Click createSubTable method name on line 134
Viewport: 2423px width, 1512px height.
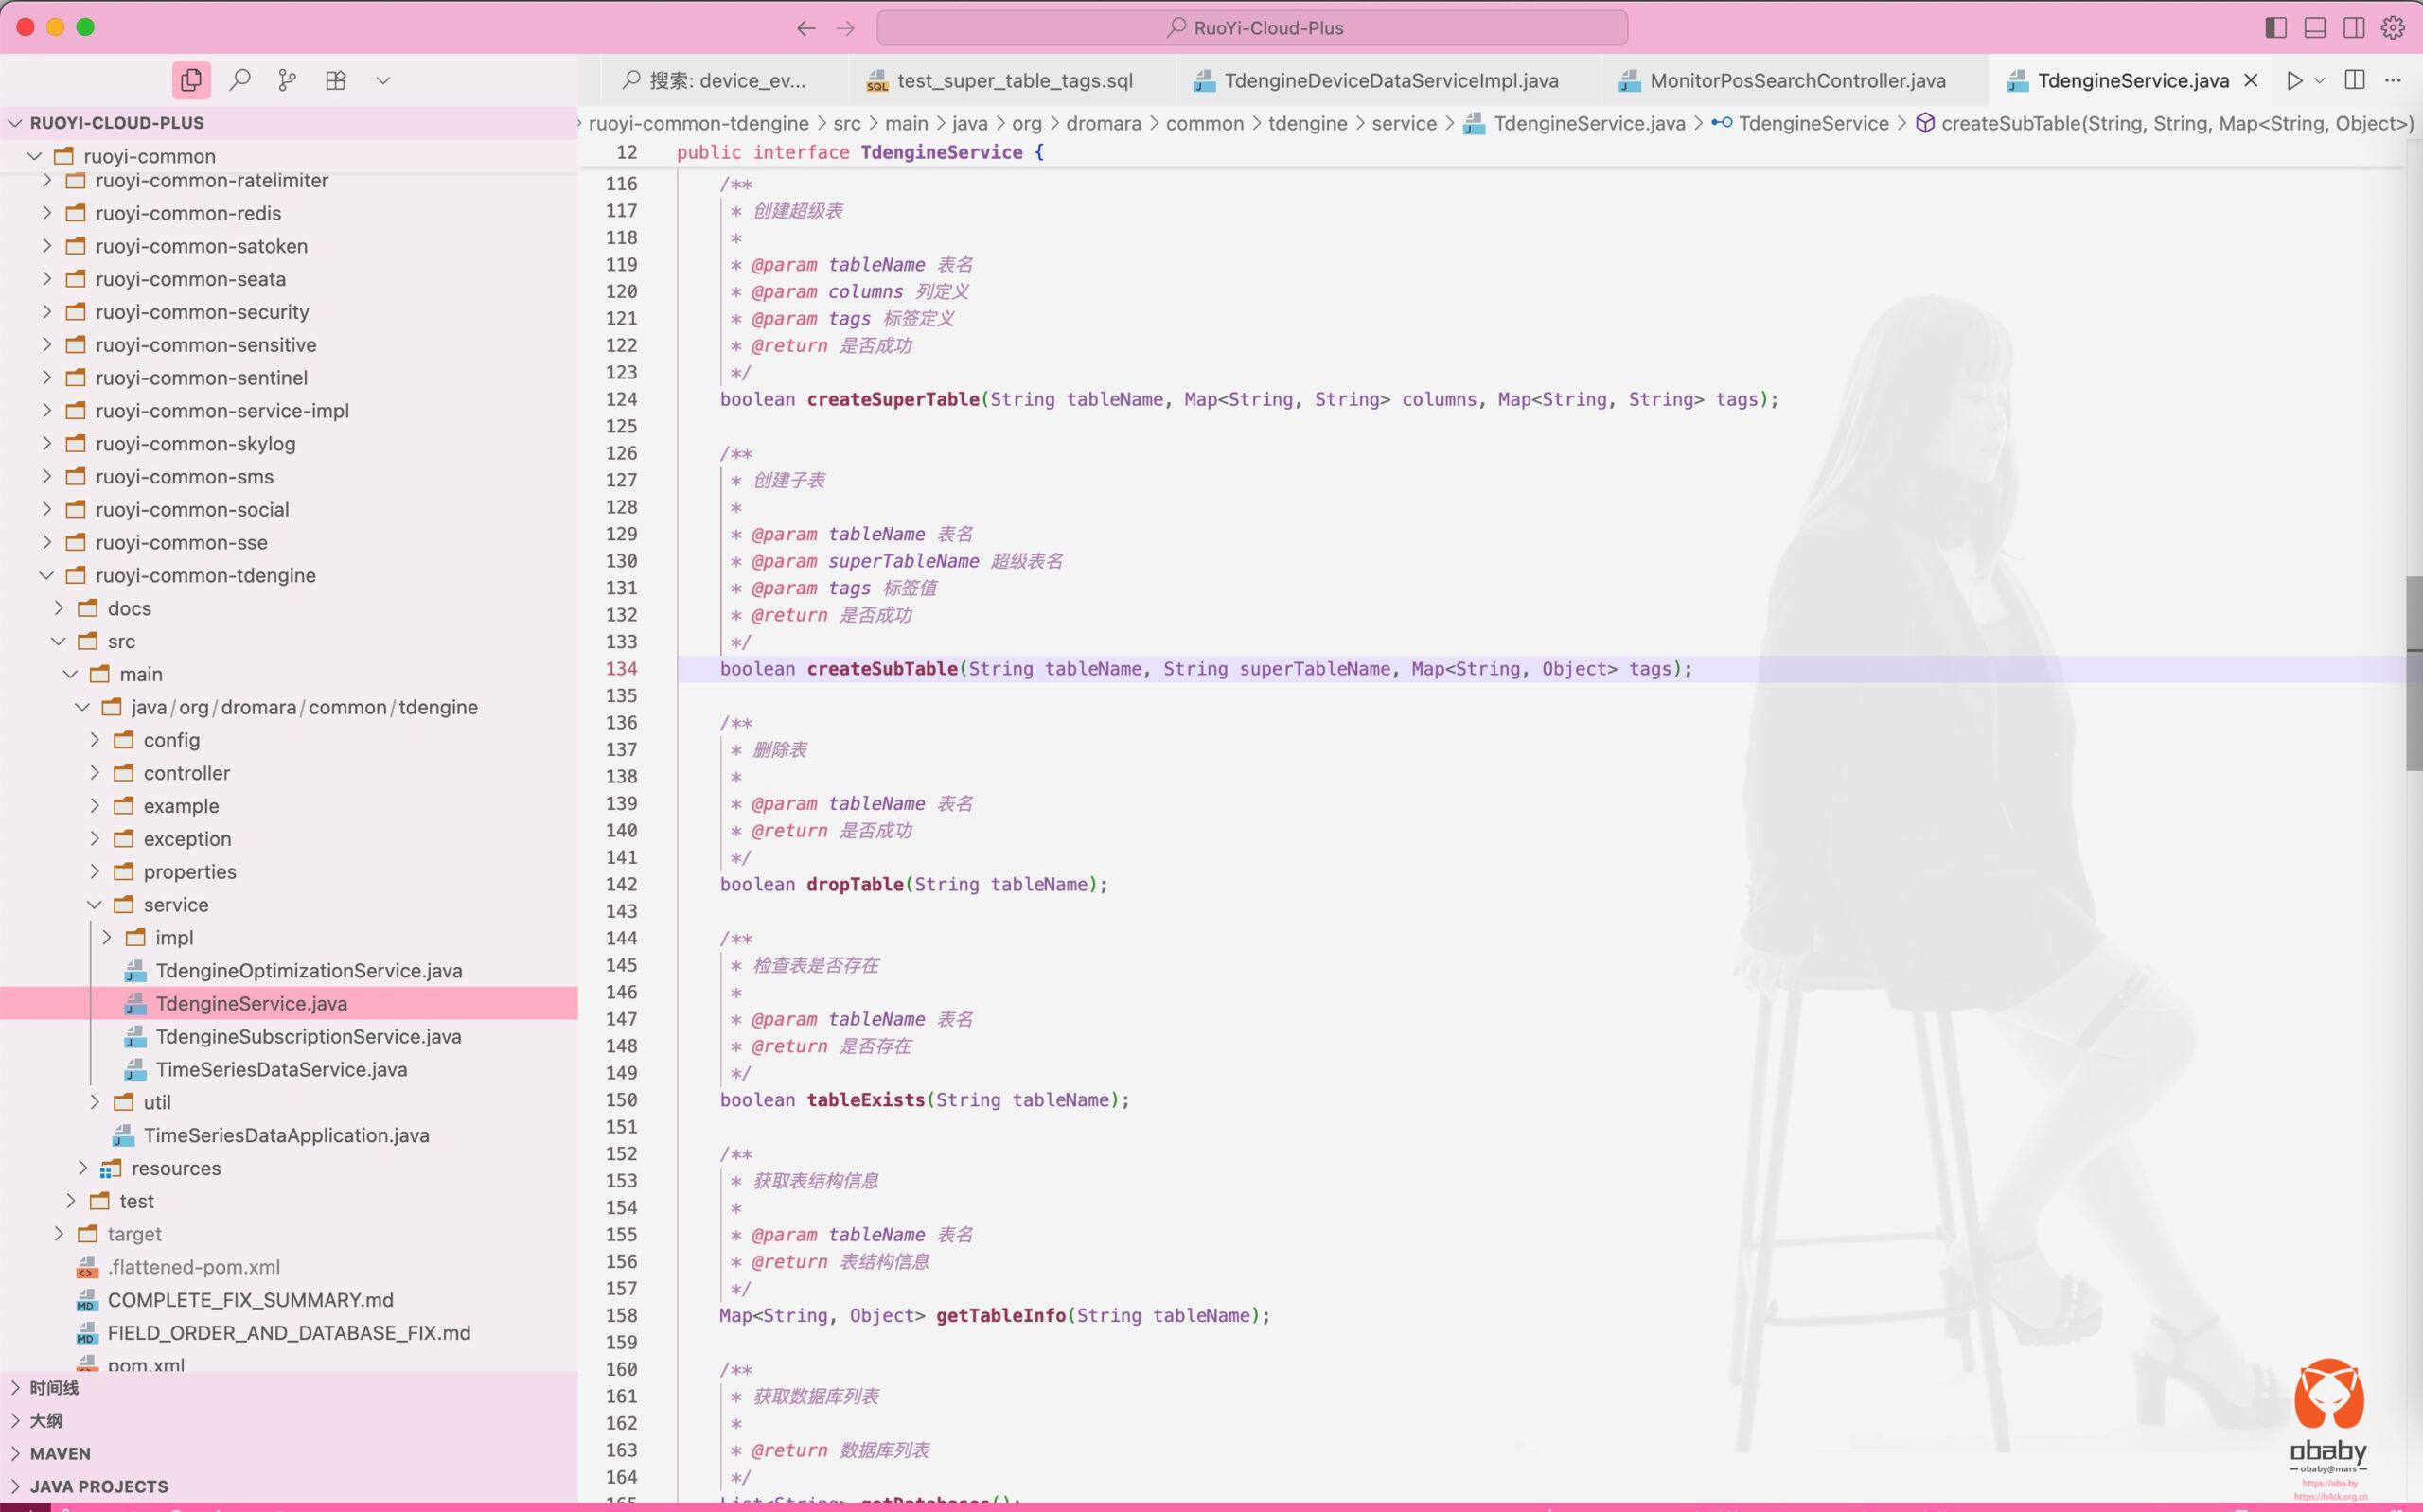[882, 669]
